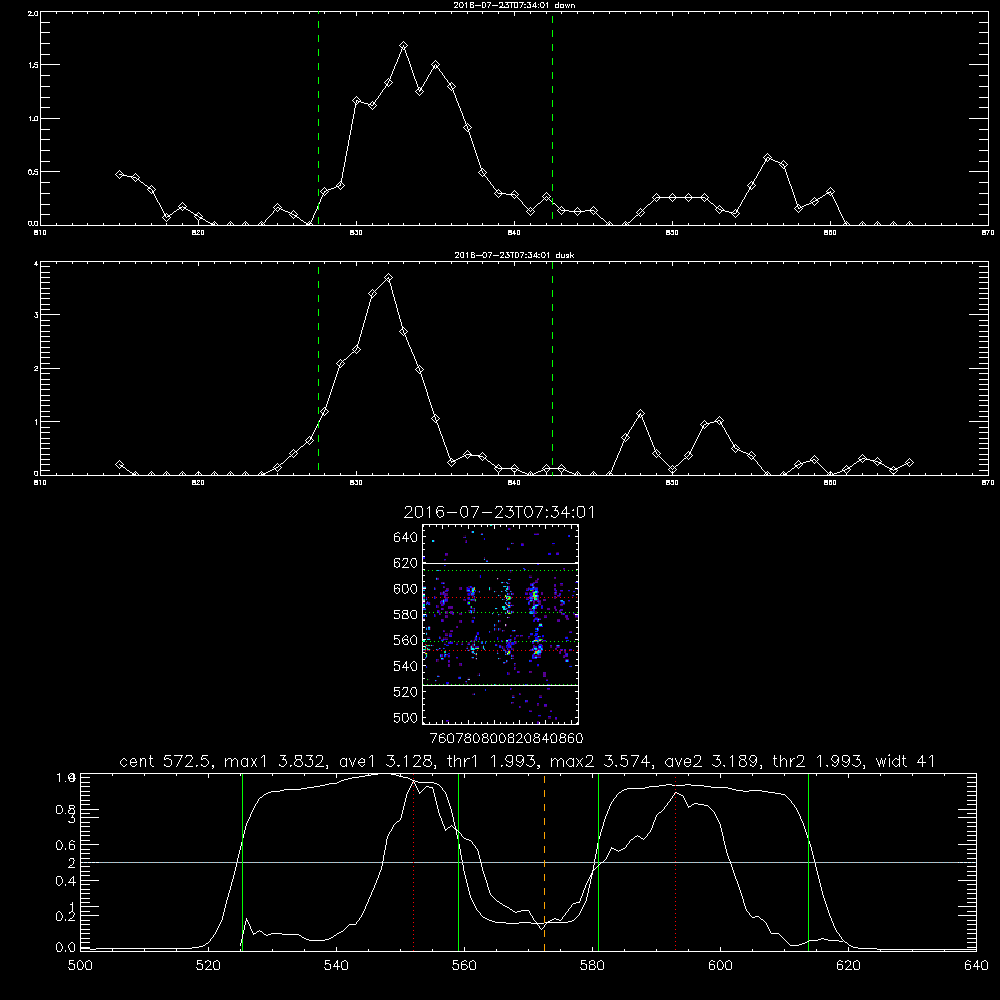1000x1000 pixels.
Task: Click the highest diamond point in dawn plot
Action: click(x=403, y=46)
